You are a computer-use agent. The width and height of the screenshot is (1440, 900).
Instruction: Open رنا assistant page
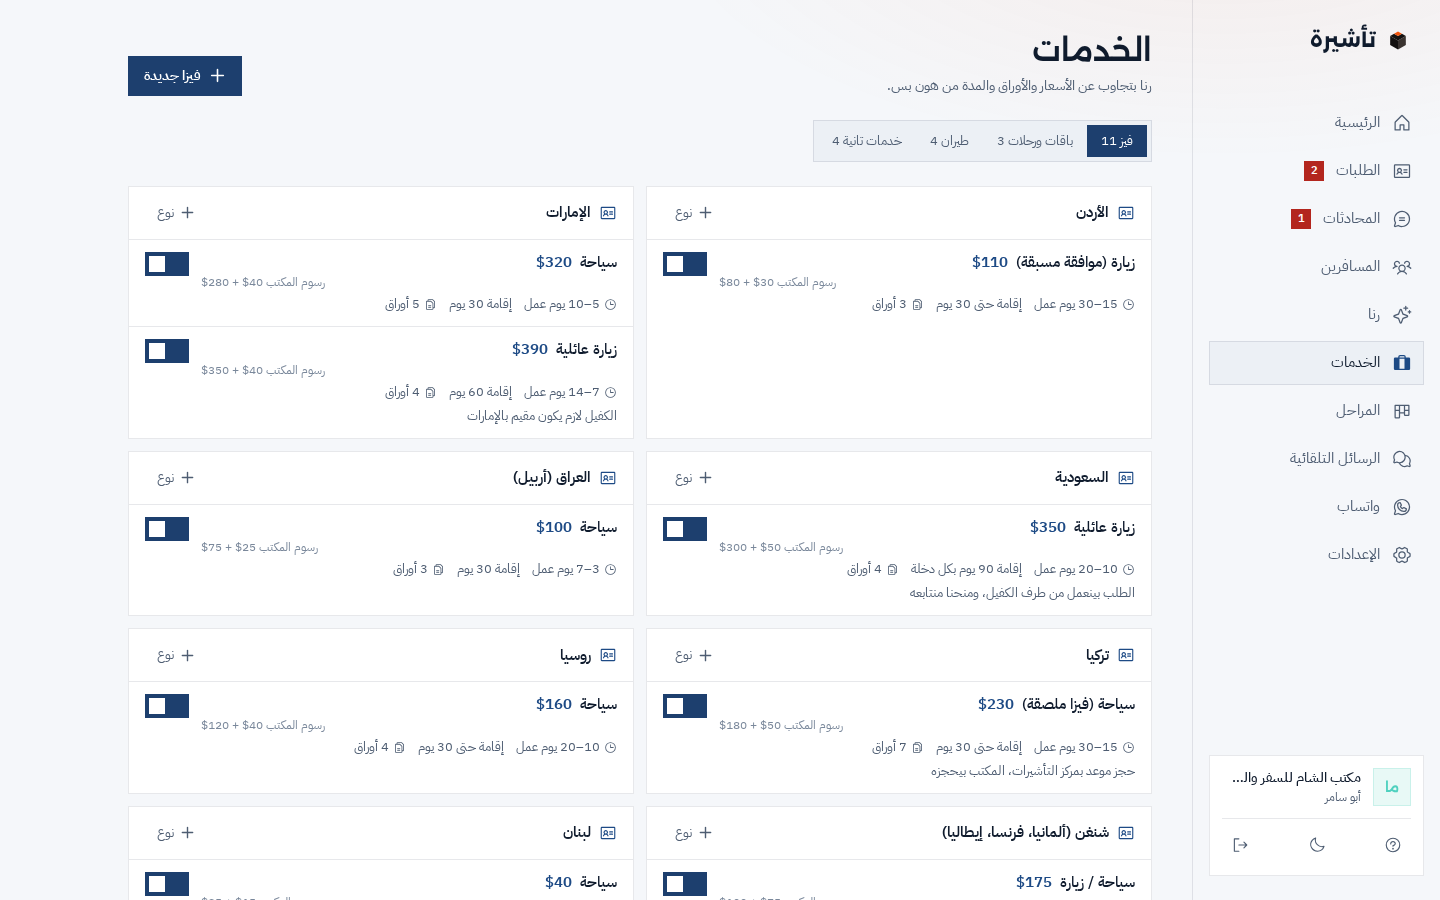pyautogui.click(x=1316, y=315)
